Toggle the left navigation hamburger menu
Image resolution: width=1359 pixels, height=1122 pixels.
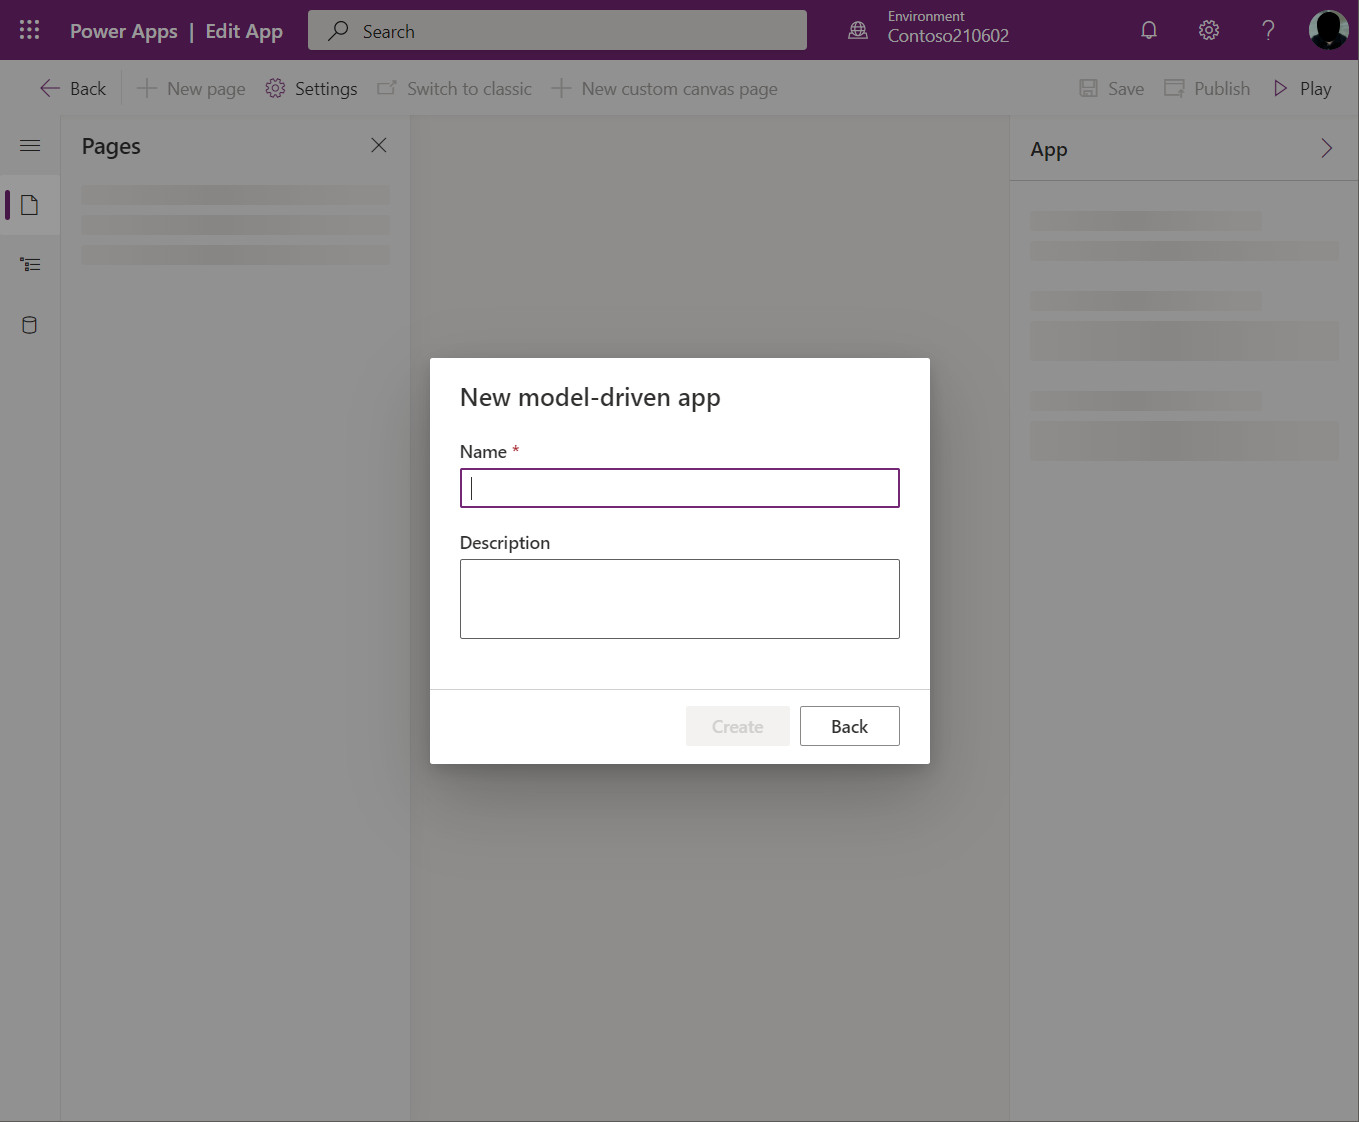[30, 145]
